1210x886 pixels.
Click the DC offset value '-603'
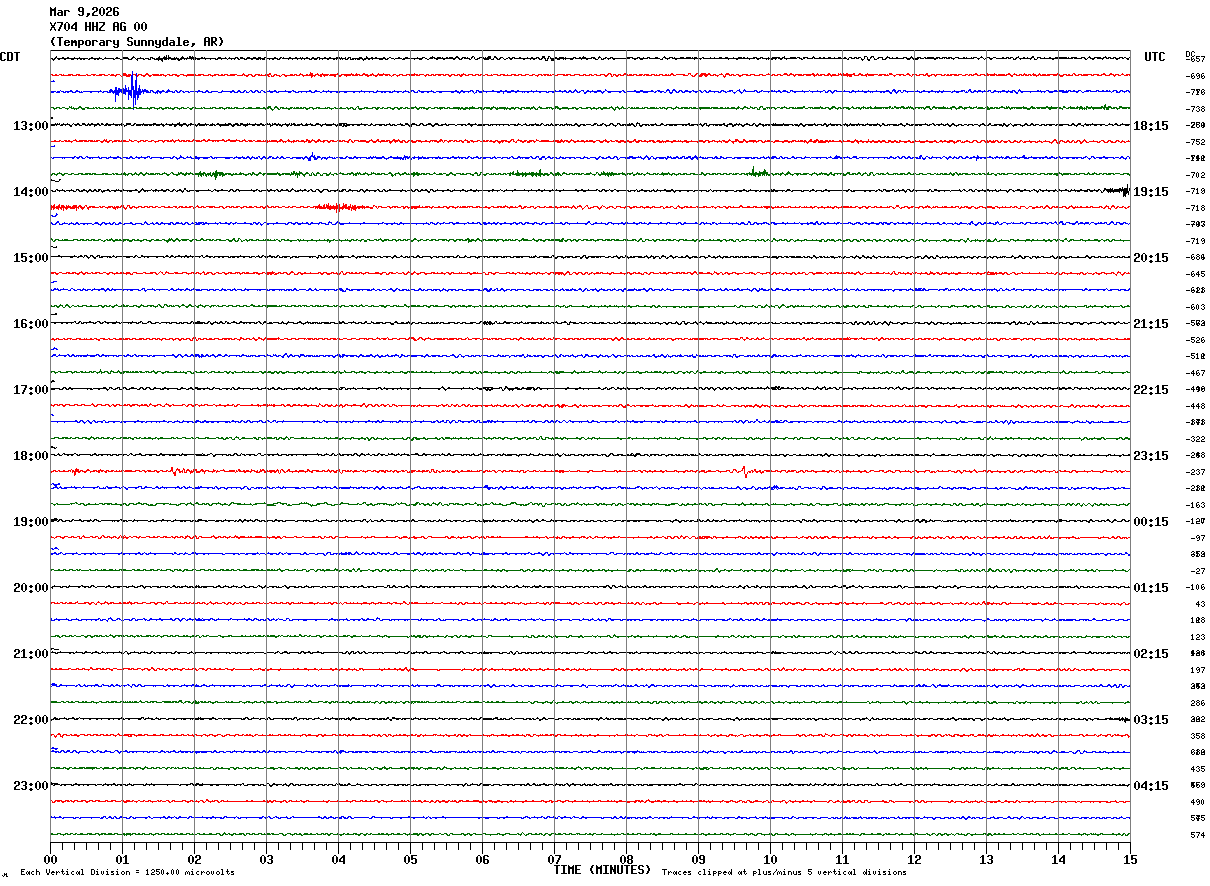1195,307
